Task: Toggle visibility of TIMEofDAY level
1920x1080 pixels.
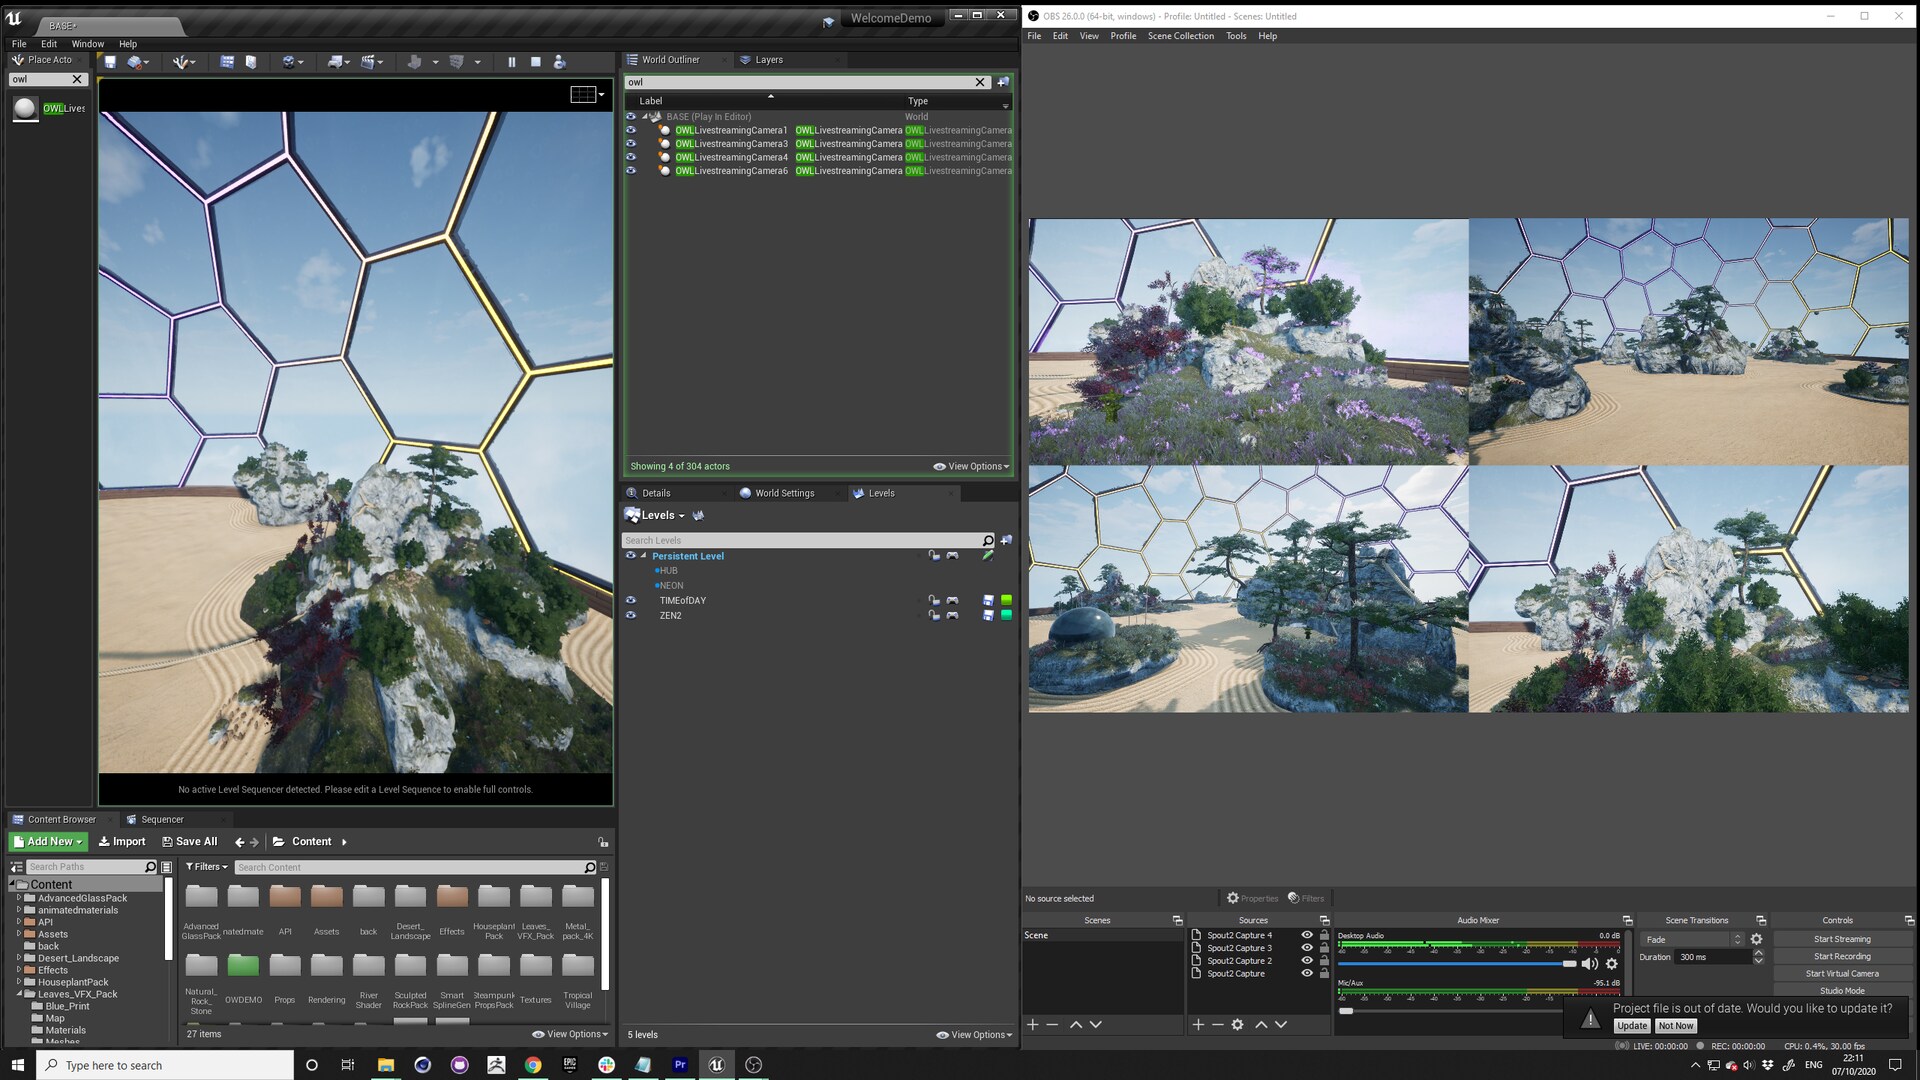Action: (631, 601)
